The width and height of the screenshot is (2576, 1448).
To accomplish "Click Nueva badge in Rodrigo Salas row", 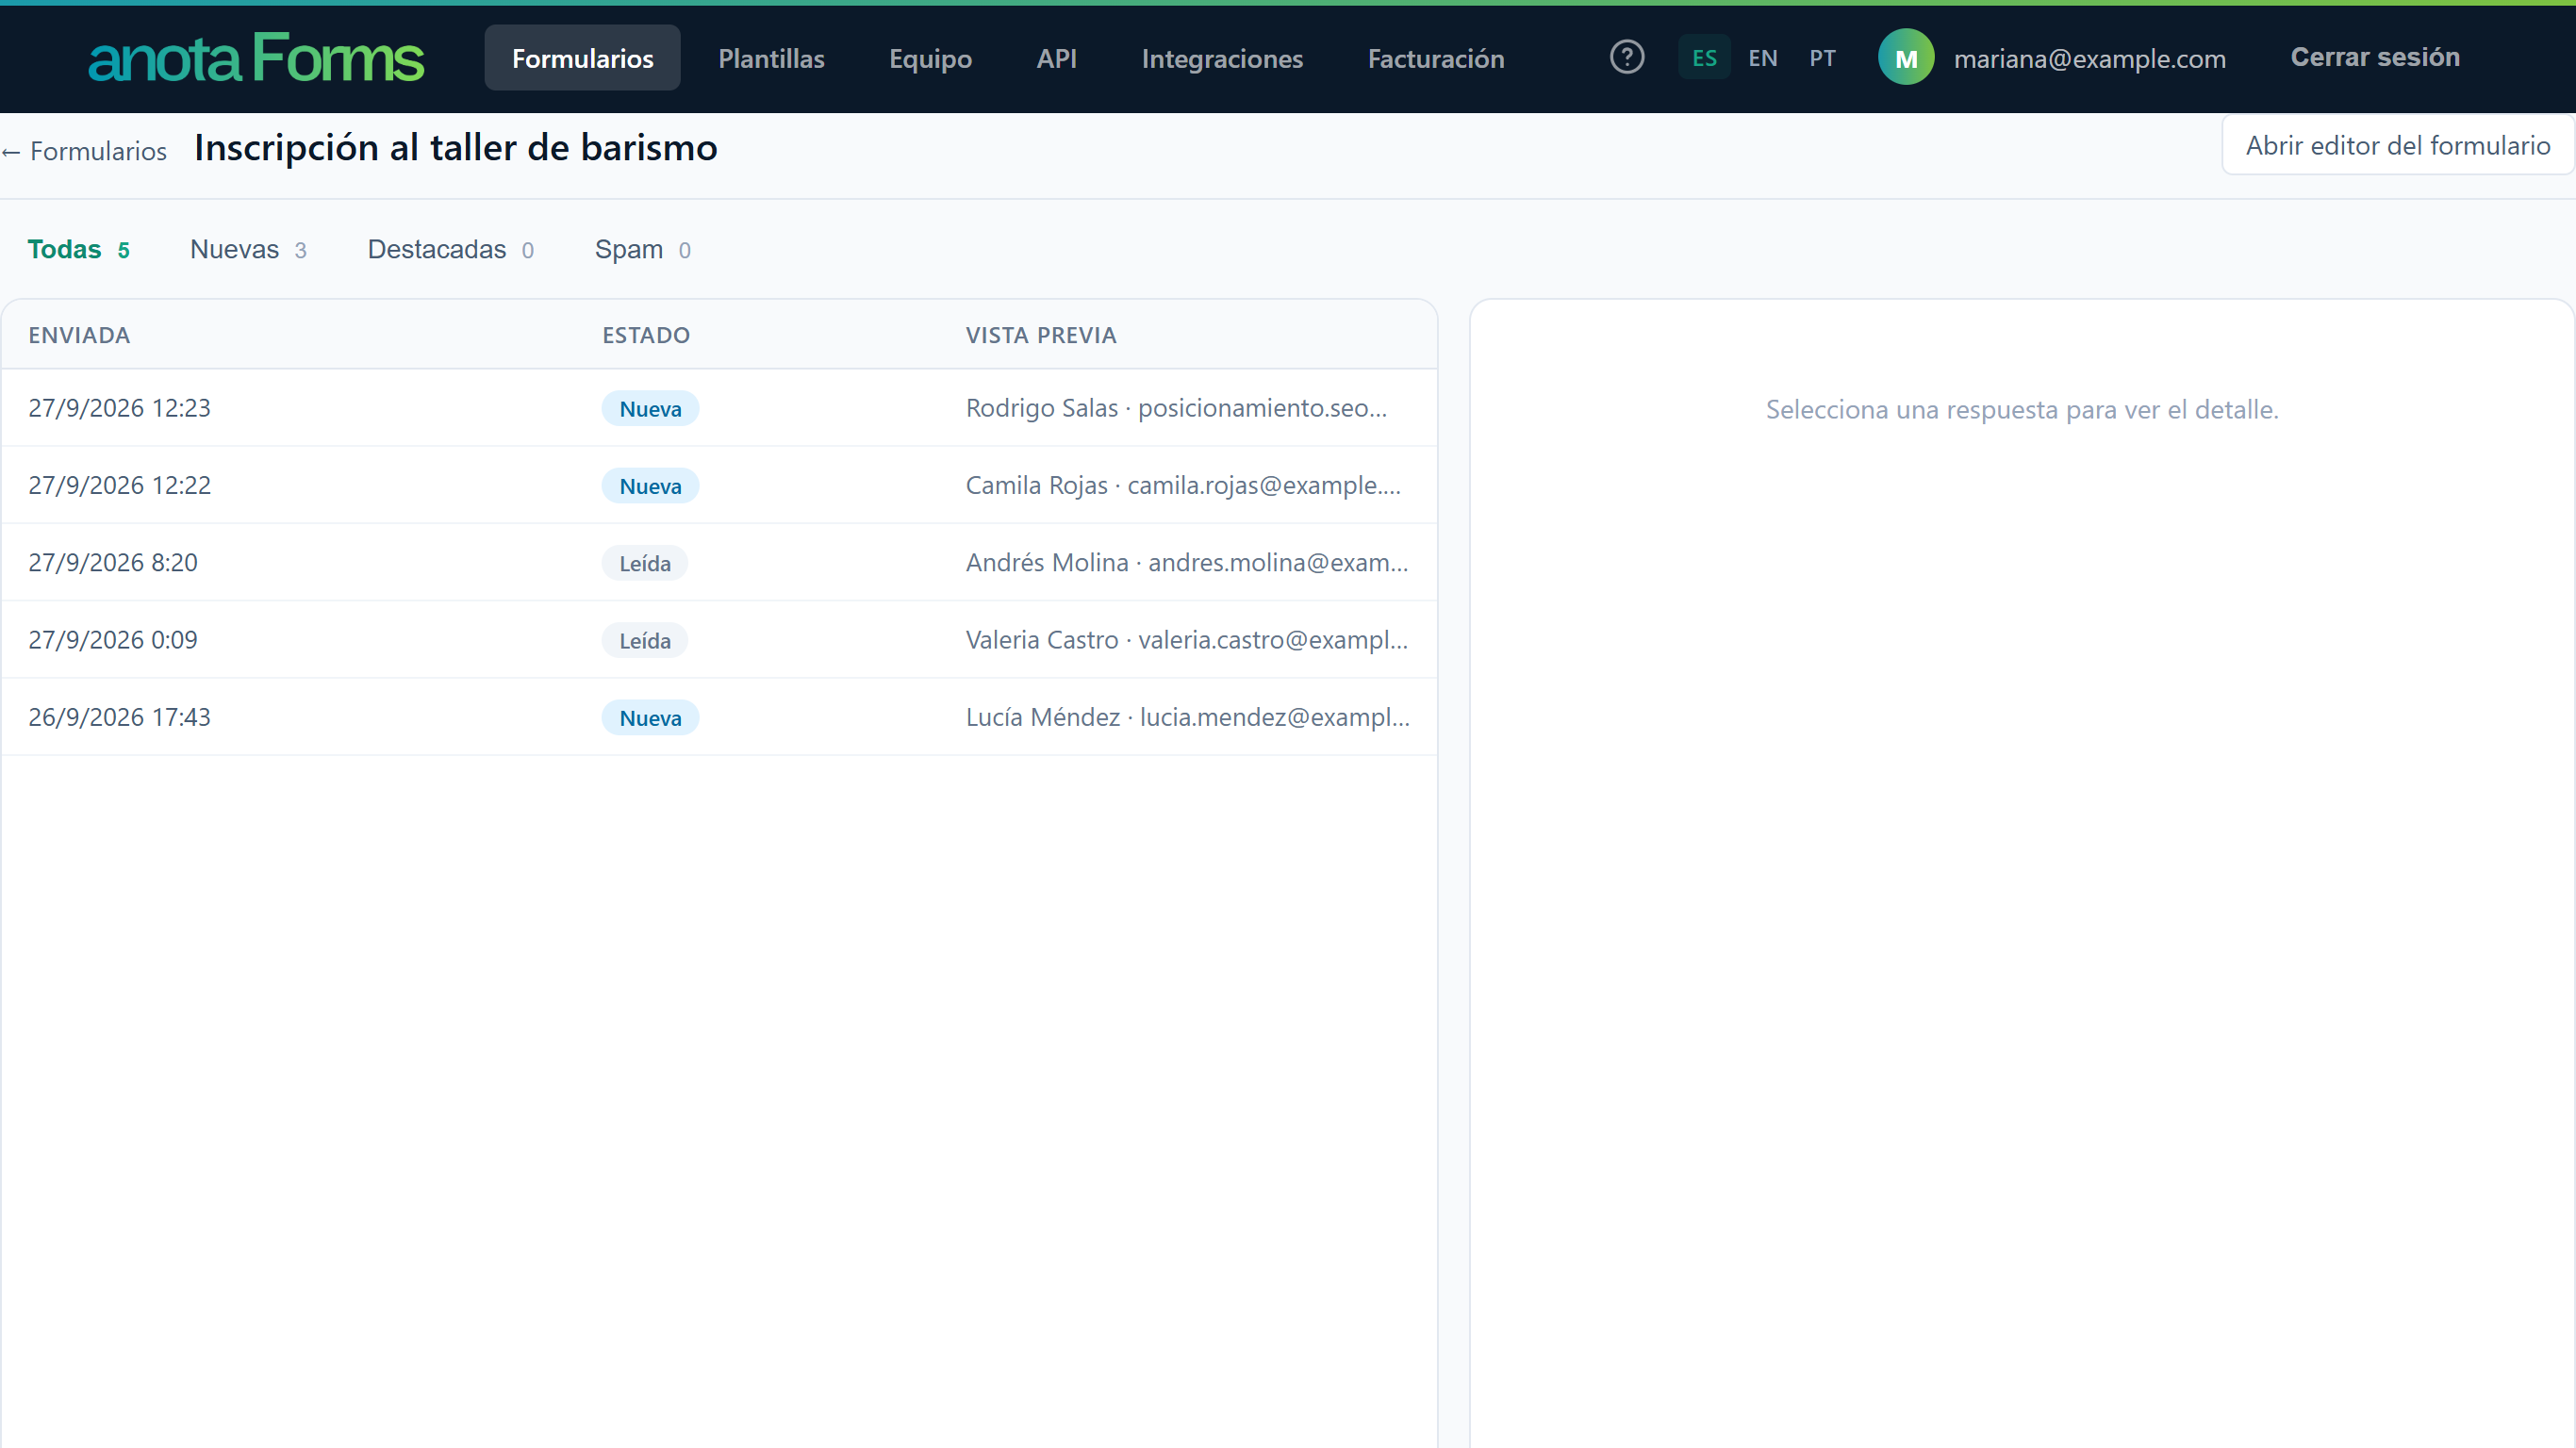I will (650, 408).
